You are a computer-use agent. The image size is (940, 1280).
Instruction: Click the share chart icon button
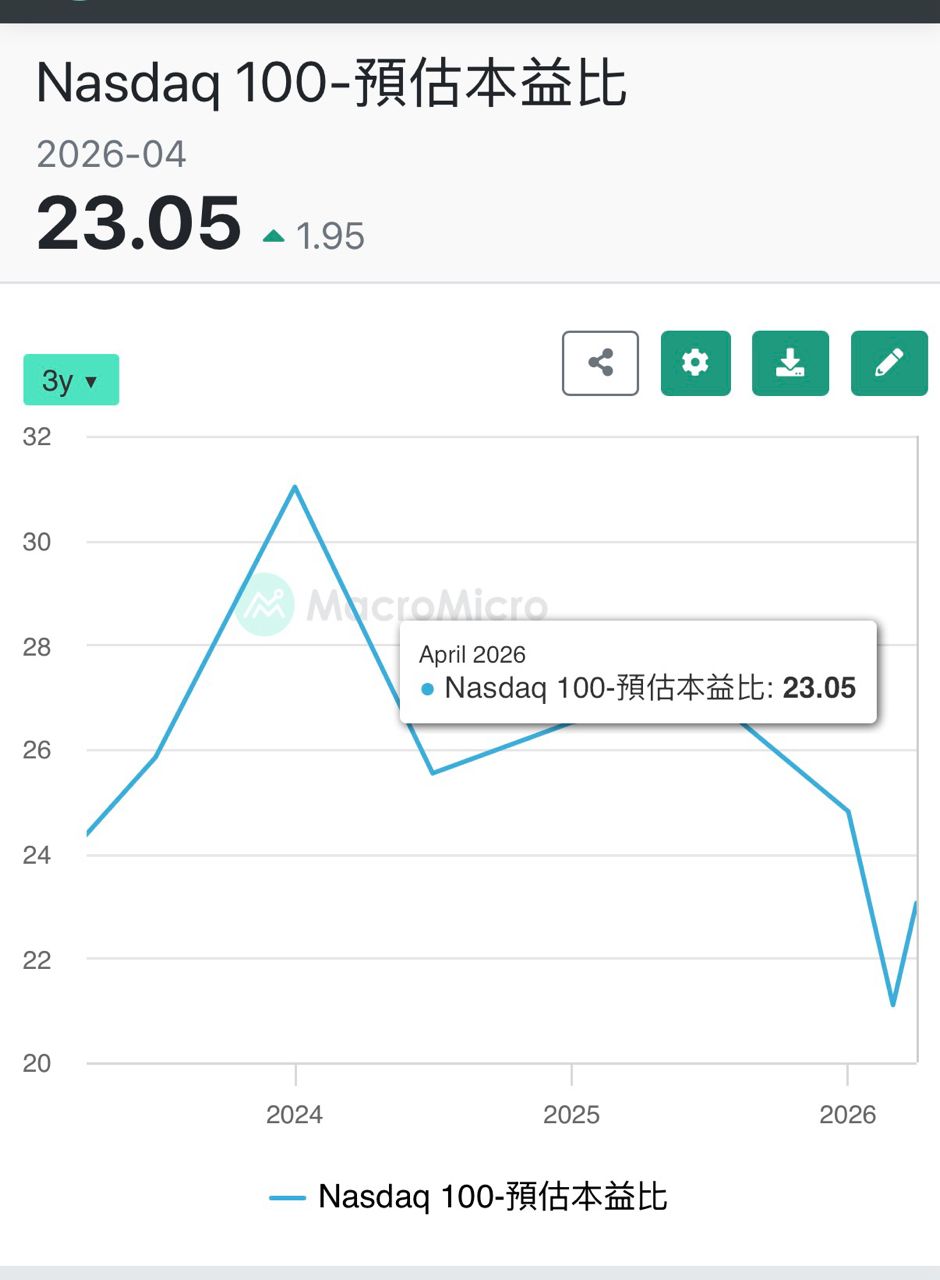click(600, 363)
